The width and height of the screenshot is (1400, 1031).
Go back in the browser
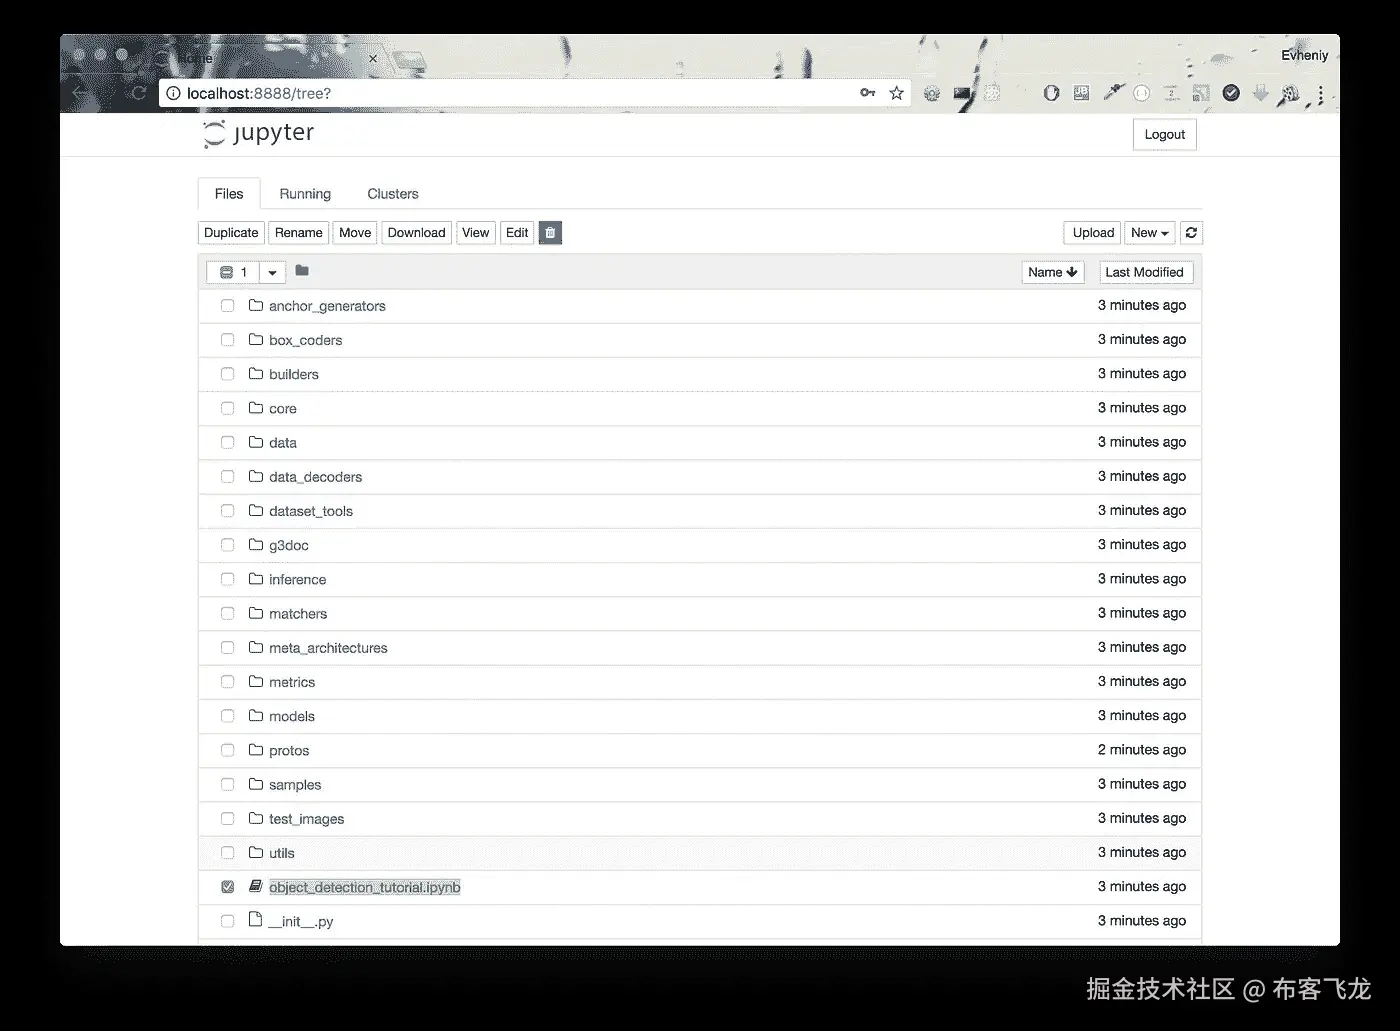tap(80, 93)
